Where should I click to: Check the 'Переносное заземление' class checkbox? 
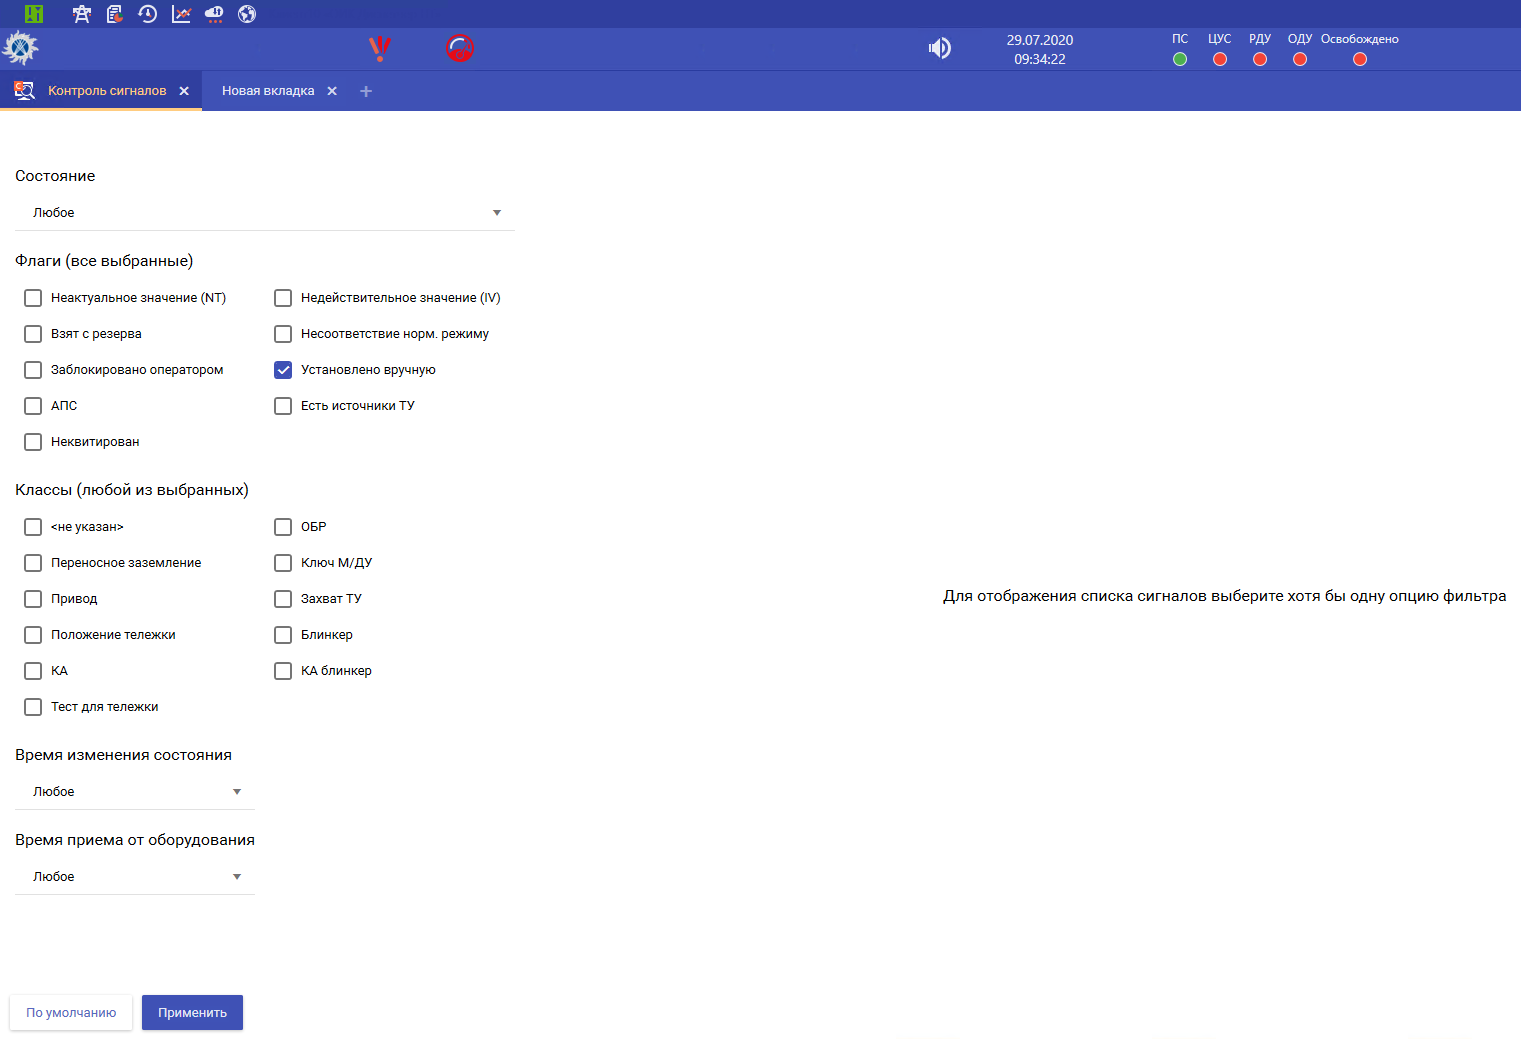point(33,563)
